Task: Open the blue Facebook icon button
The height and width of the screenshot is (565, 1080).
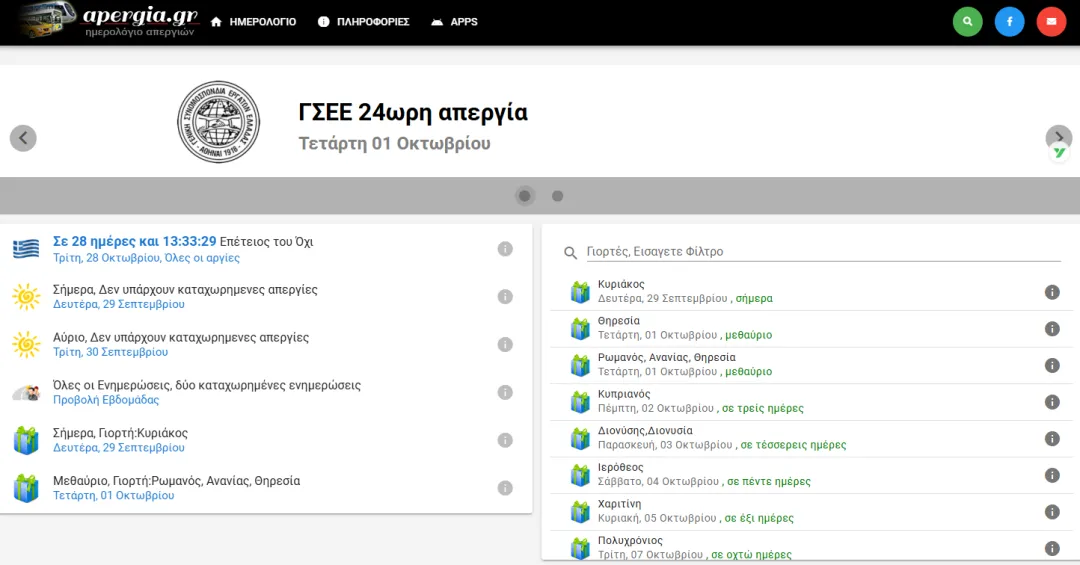Action: pyautogui.click(x=1009, y=21)
